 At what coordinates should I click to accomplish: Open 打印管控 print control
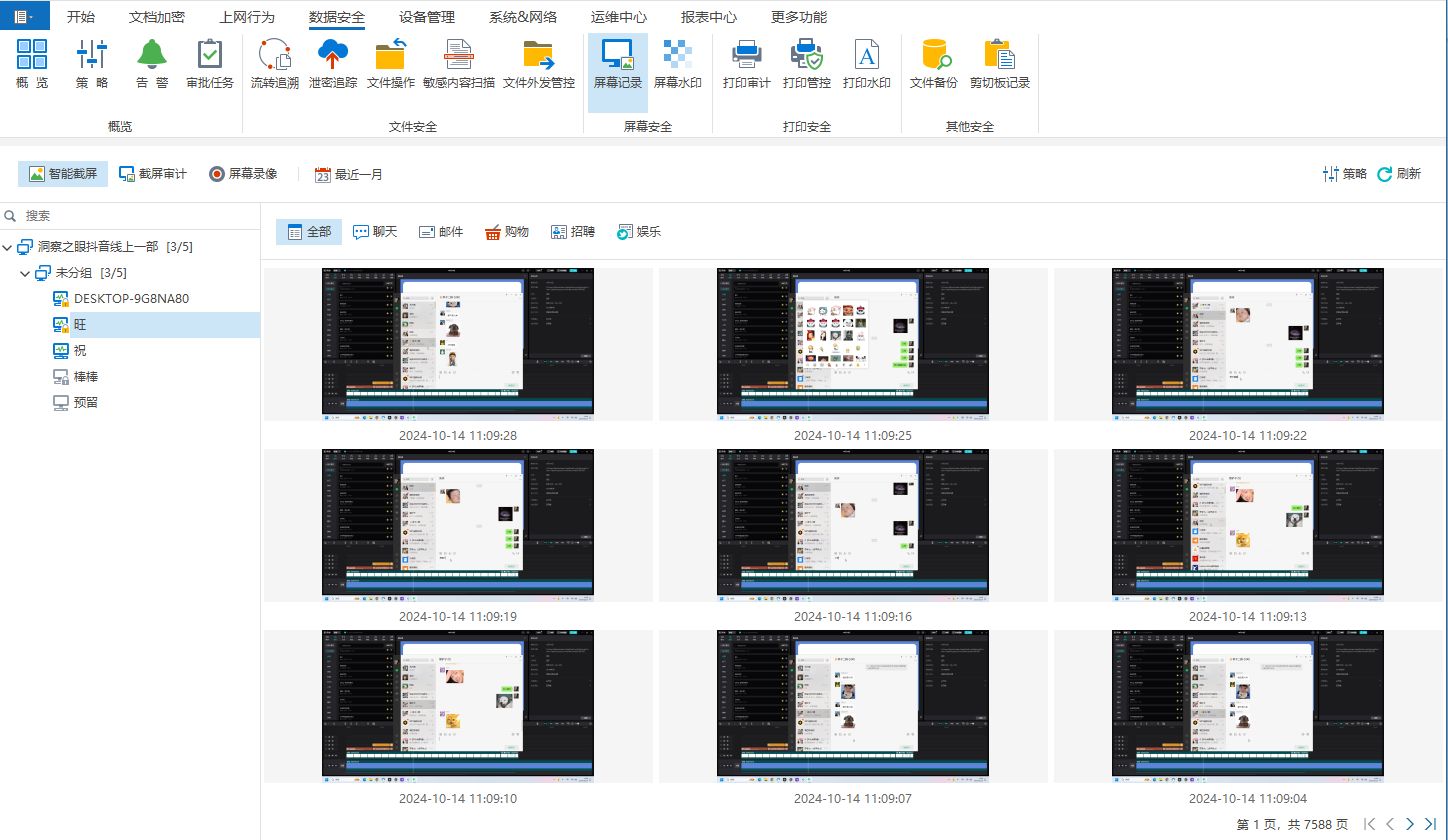pyautogui.click(x=807, y=66)
